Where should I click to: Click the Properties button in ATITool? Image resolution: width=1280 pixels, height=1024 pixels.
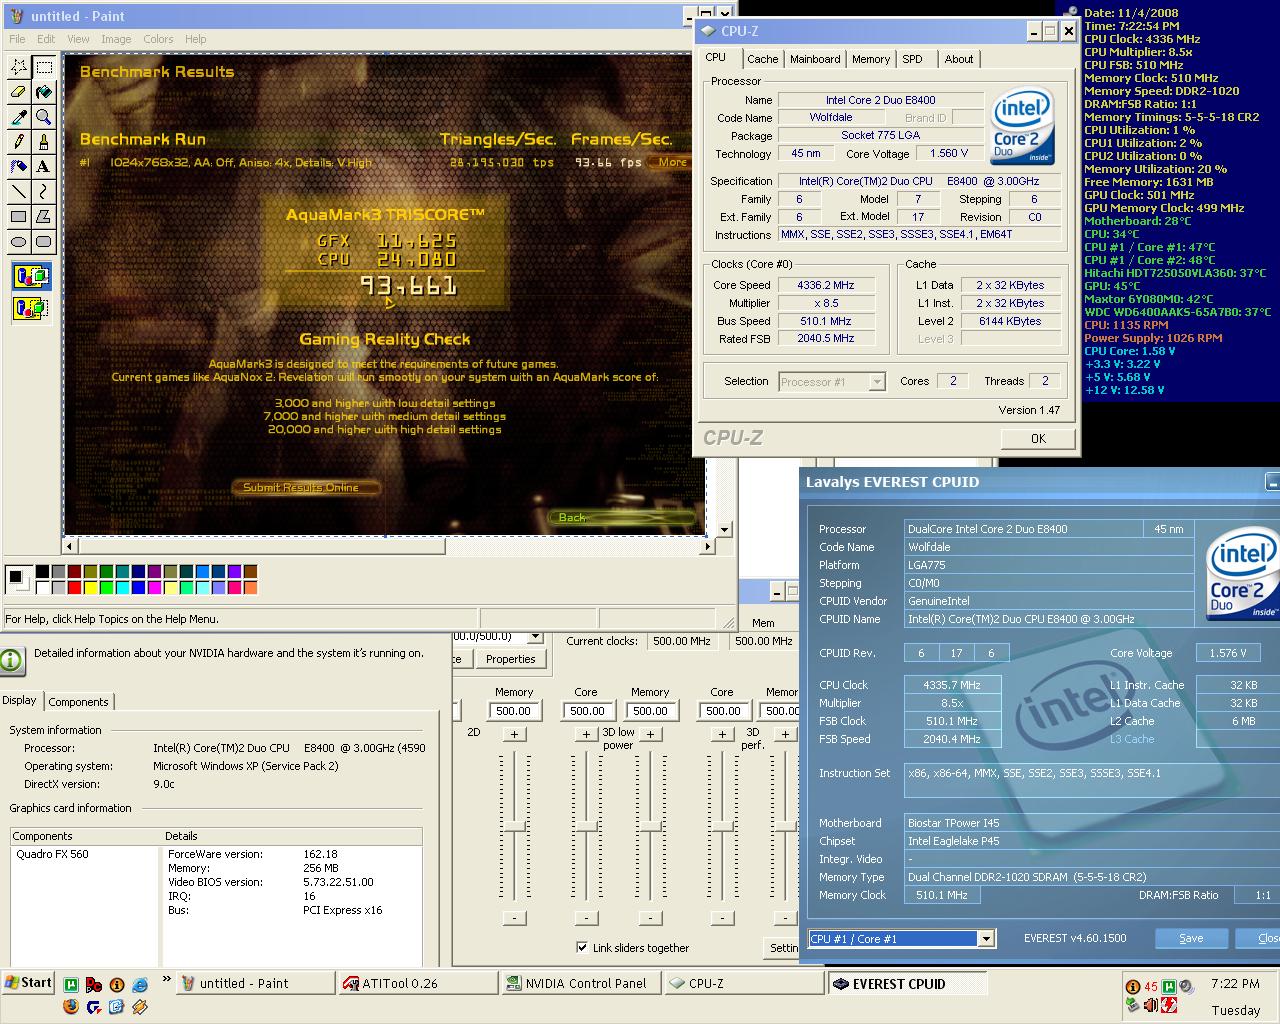click(510, 659)
